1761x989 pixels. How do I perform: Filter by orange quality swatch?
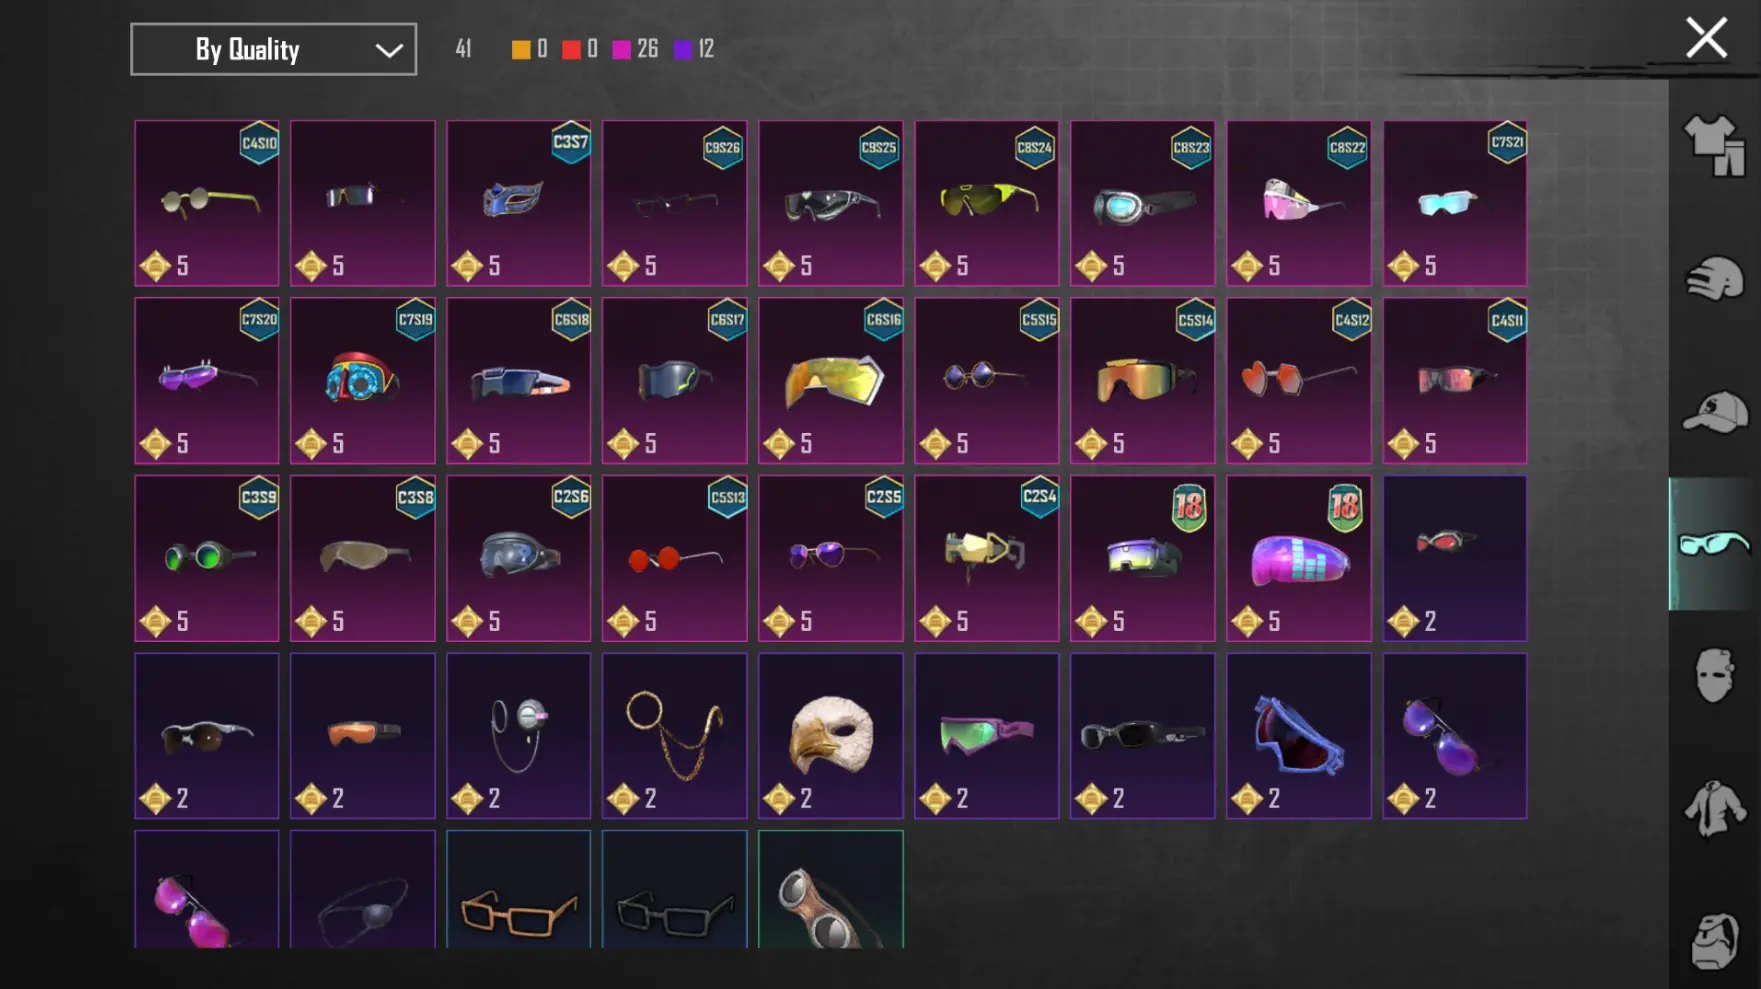pos(521,49)
